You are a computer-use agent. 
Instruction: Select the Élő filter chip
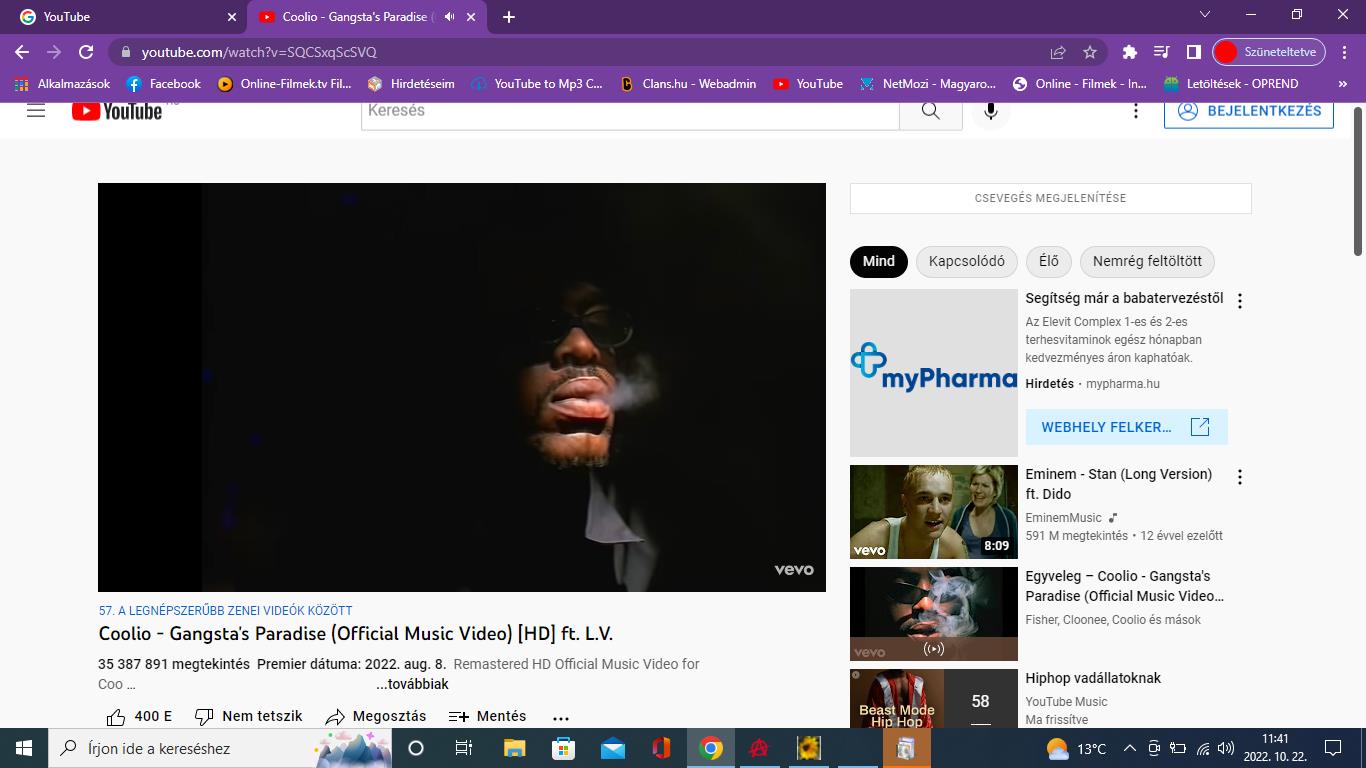1048,261
